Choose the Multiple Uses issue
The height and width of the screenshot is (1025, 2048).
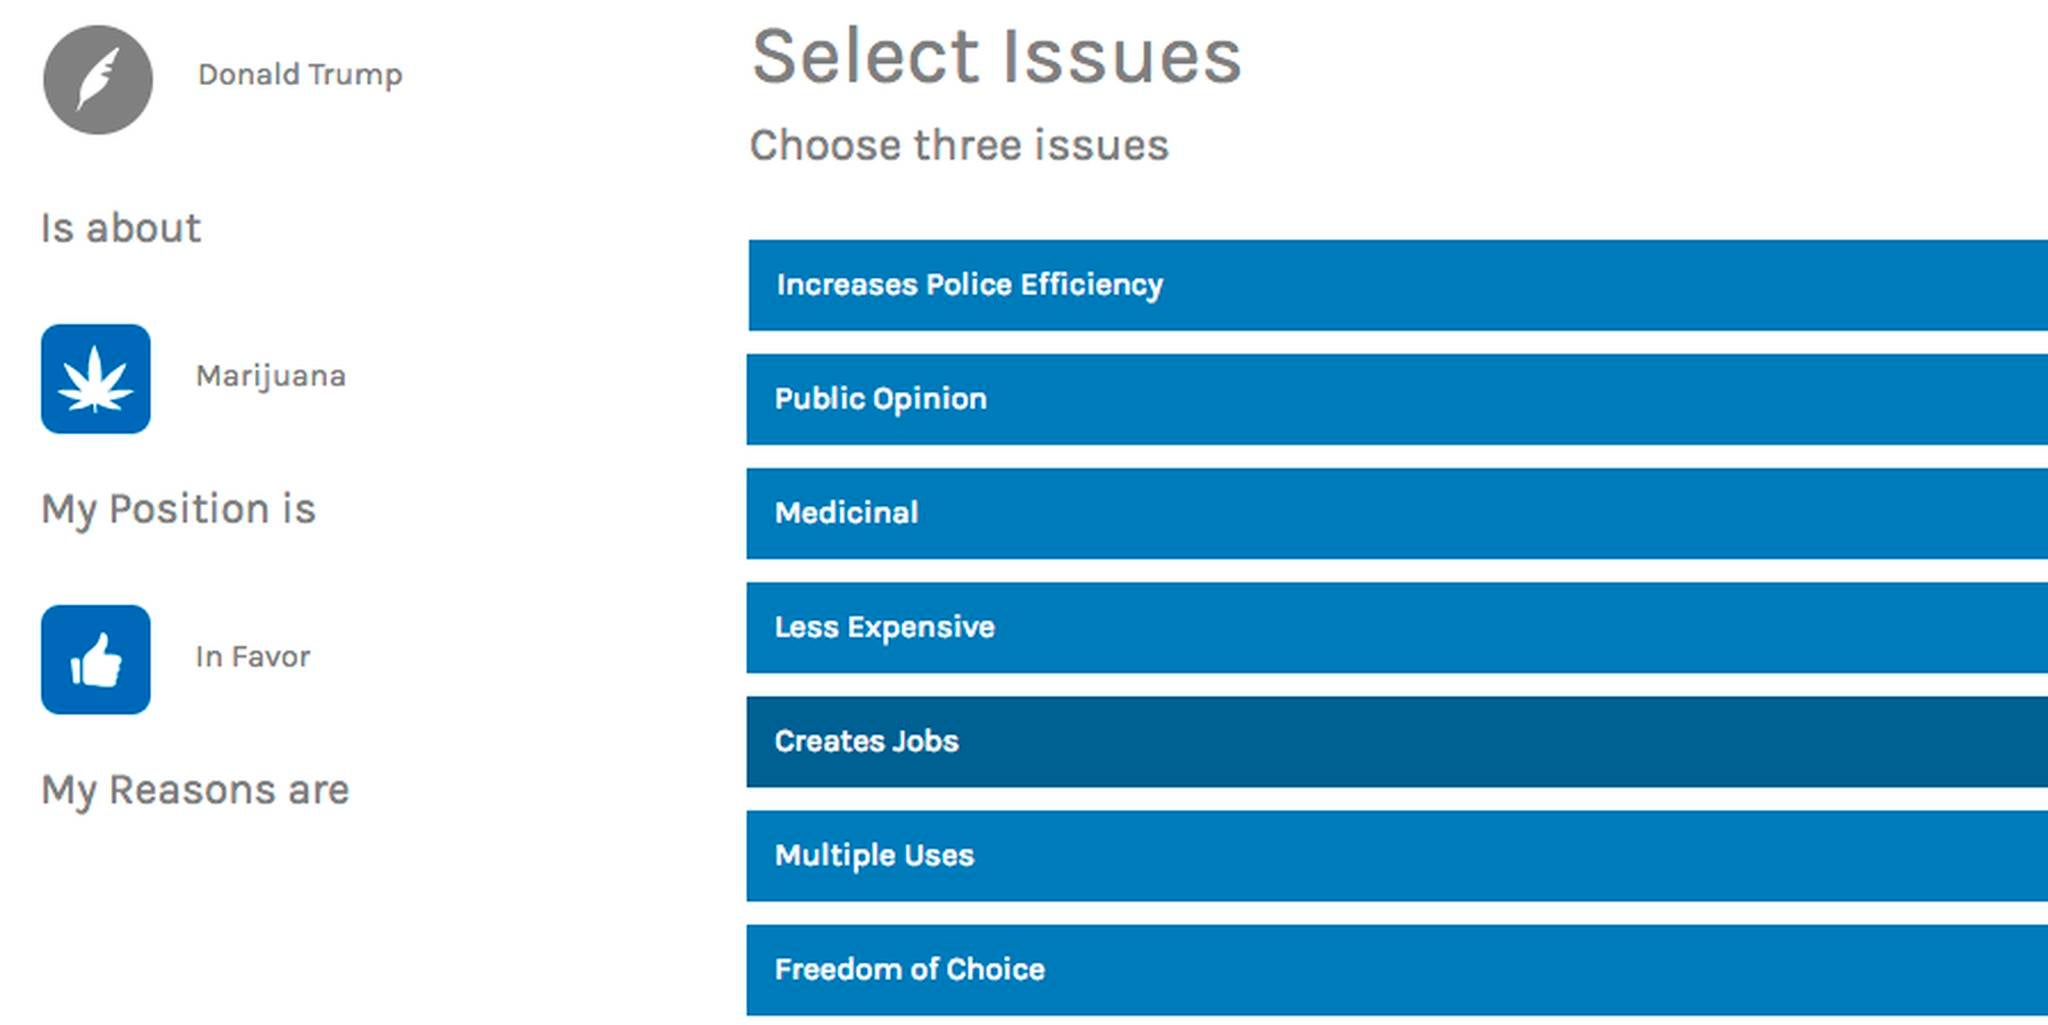pyautogui.click(x=1396, y=855)
